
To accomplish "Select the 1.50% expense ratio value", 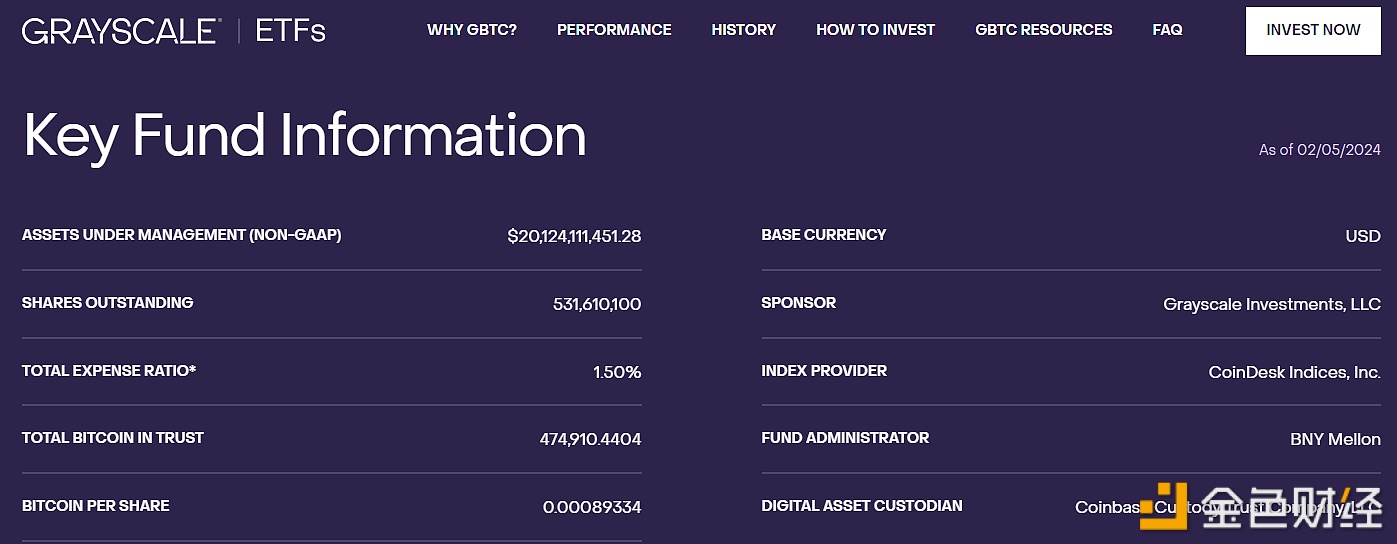I will point(617,372).
